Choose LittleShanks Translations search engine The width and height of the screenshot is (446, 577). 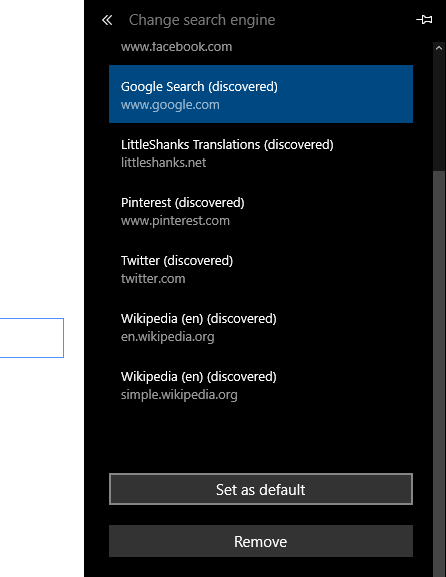point(261,152)
